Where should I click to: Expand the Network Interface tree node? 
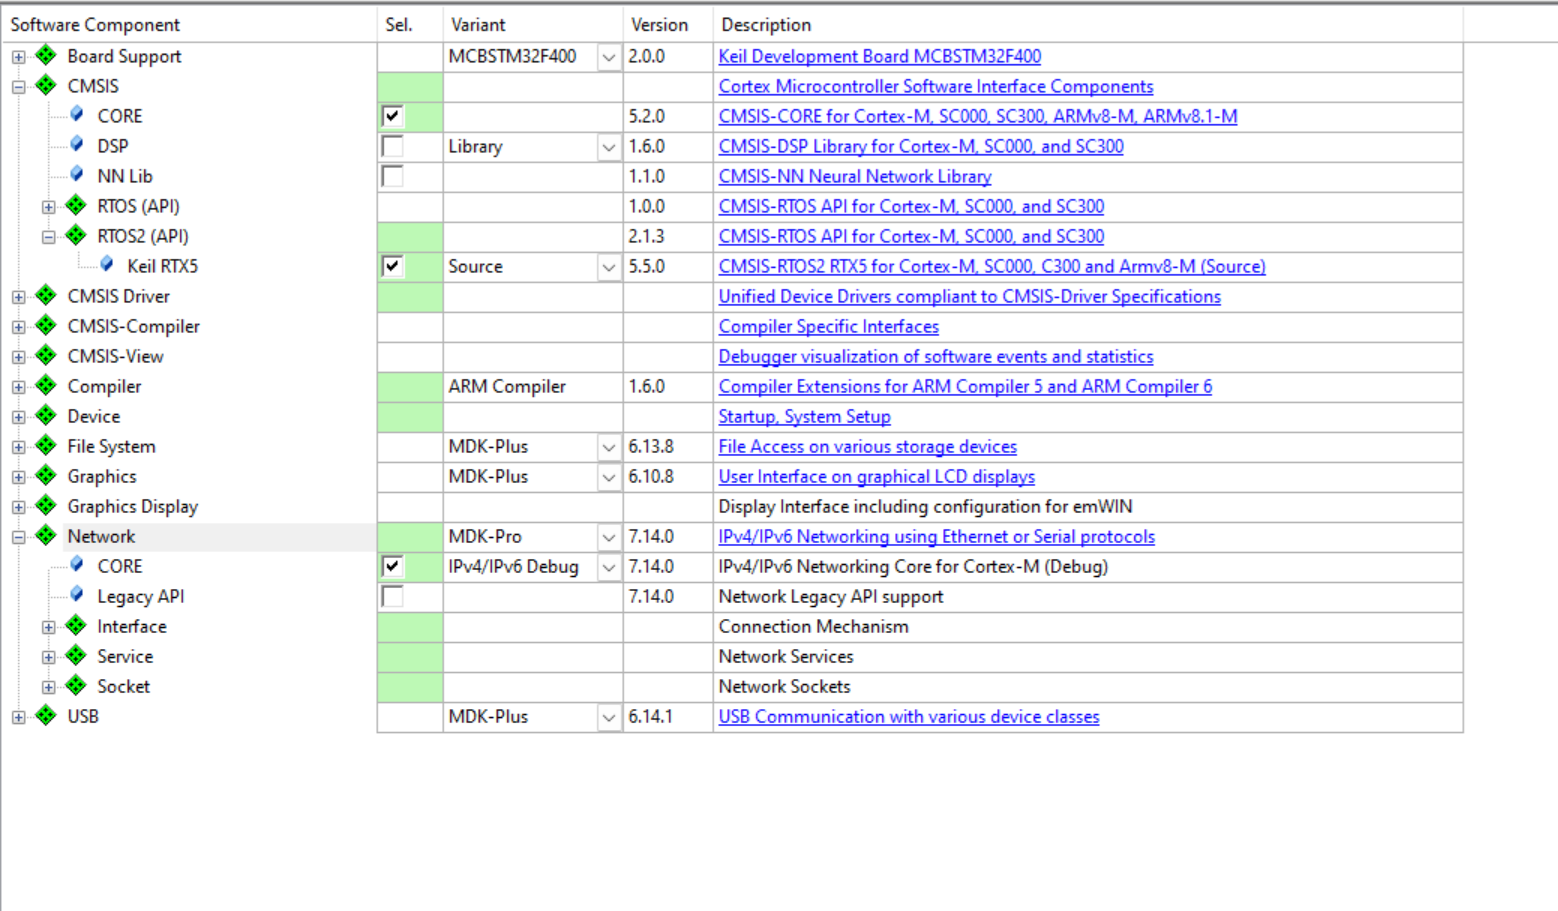click(48, 627)
